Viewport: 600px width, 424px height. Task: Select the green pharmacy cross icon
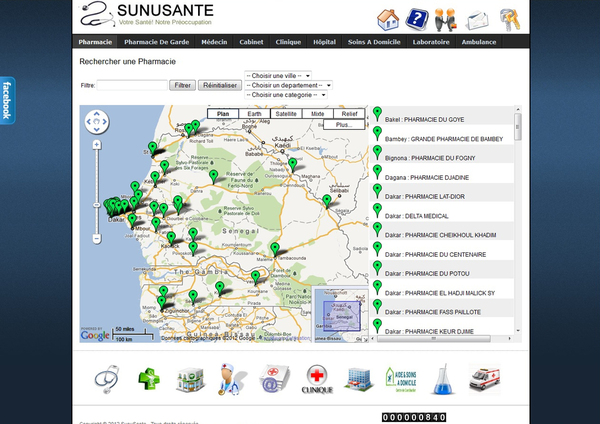pyautogui.click(x=149, y=378)
